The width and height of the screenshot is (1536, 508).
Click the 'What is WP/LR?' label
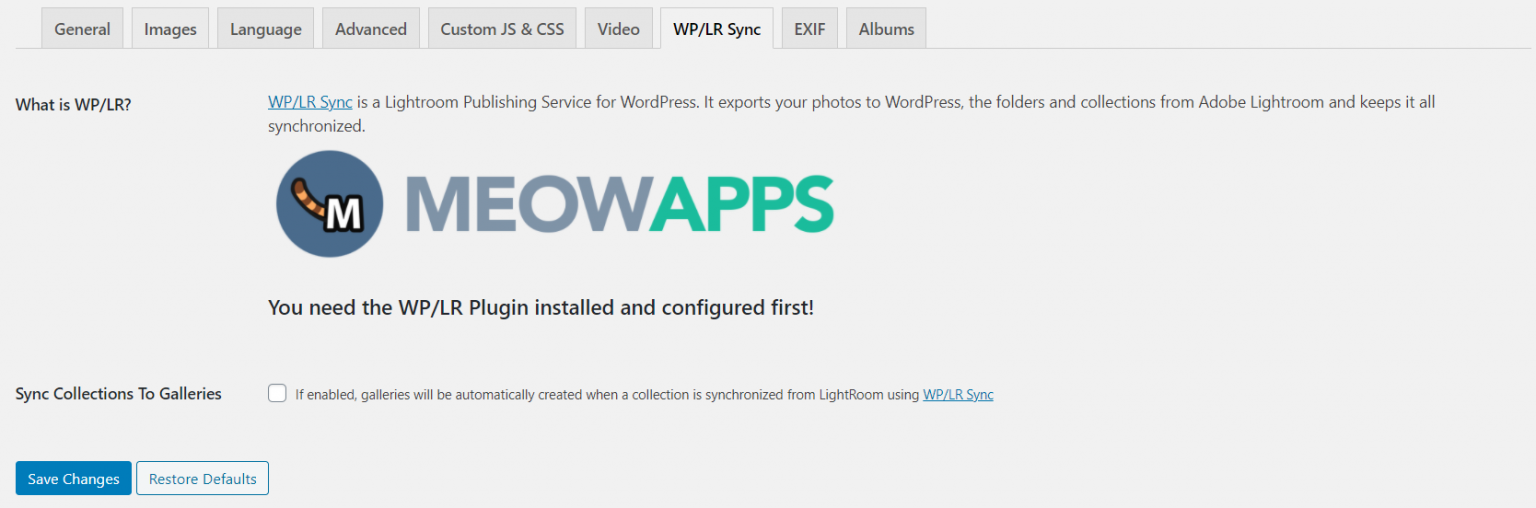pos(74,104)
